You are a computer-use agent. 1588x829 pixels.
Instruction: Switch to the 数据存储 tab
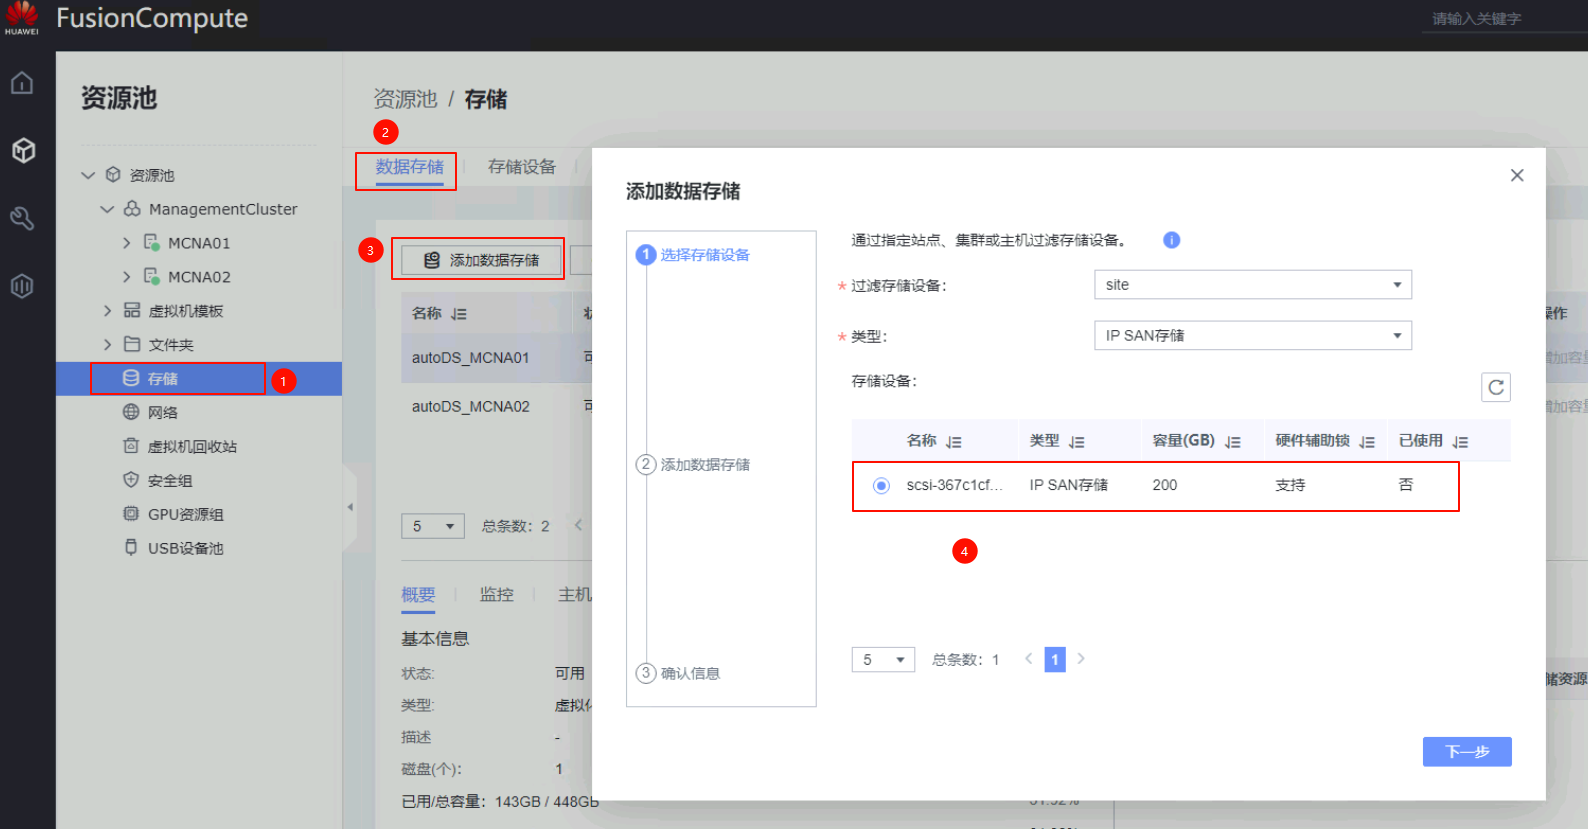pos(409,167)
